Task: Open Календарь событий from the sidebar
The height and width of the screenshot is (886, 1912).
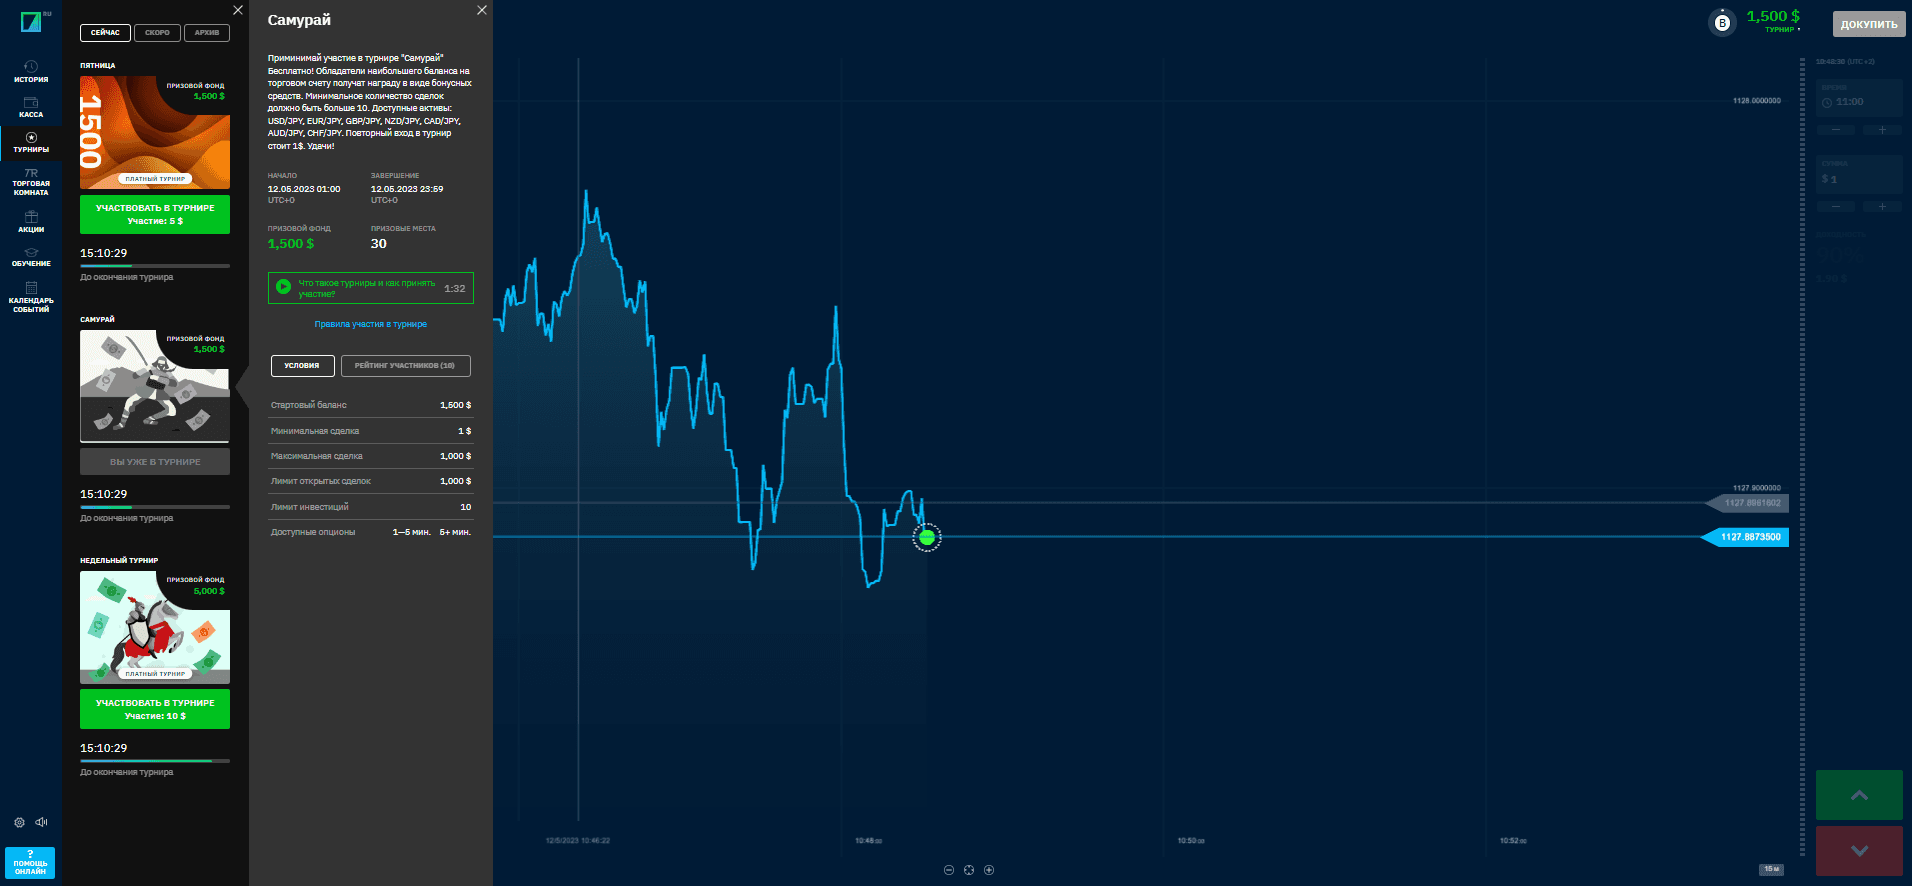Action: 31,297
